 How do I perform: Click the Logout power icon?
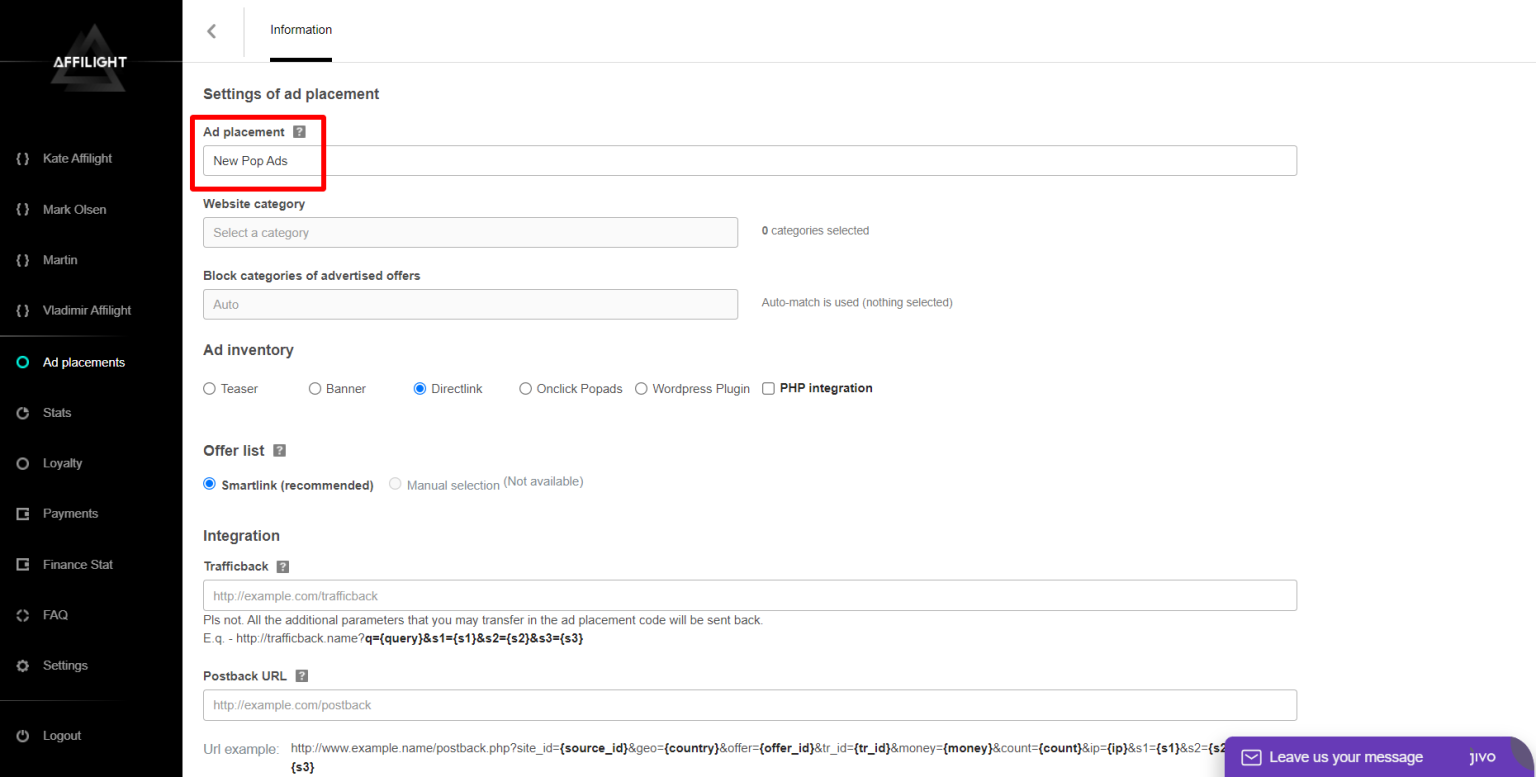tap(22, 735)
